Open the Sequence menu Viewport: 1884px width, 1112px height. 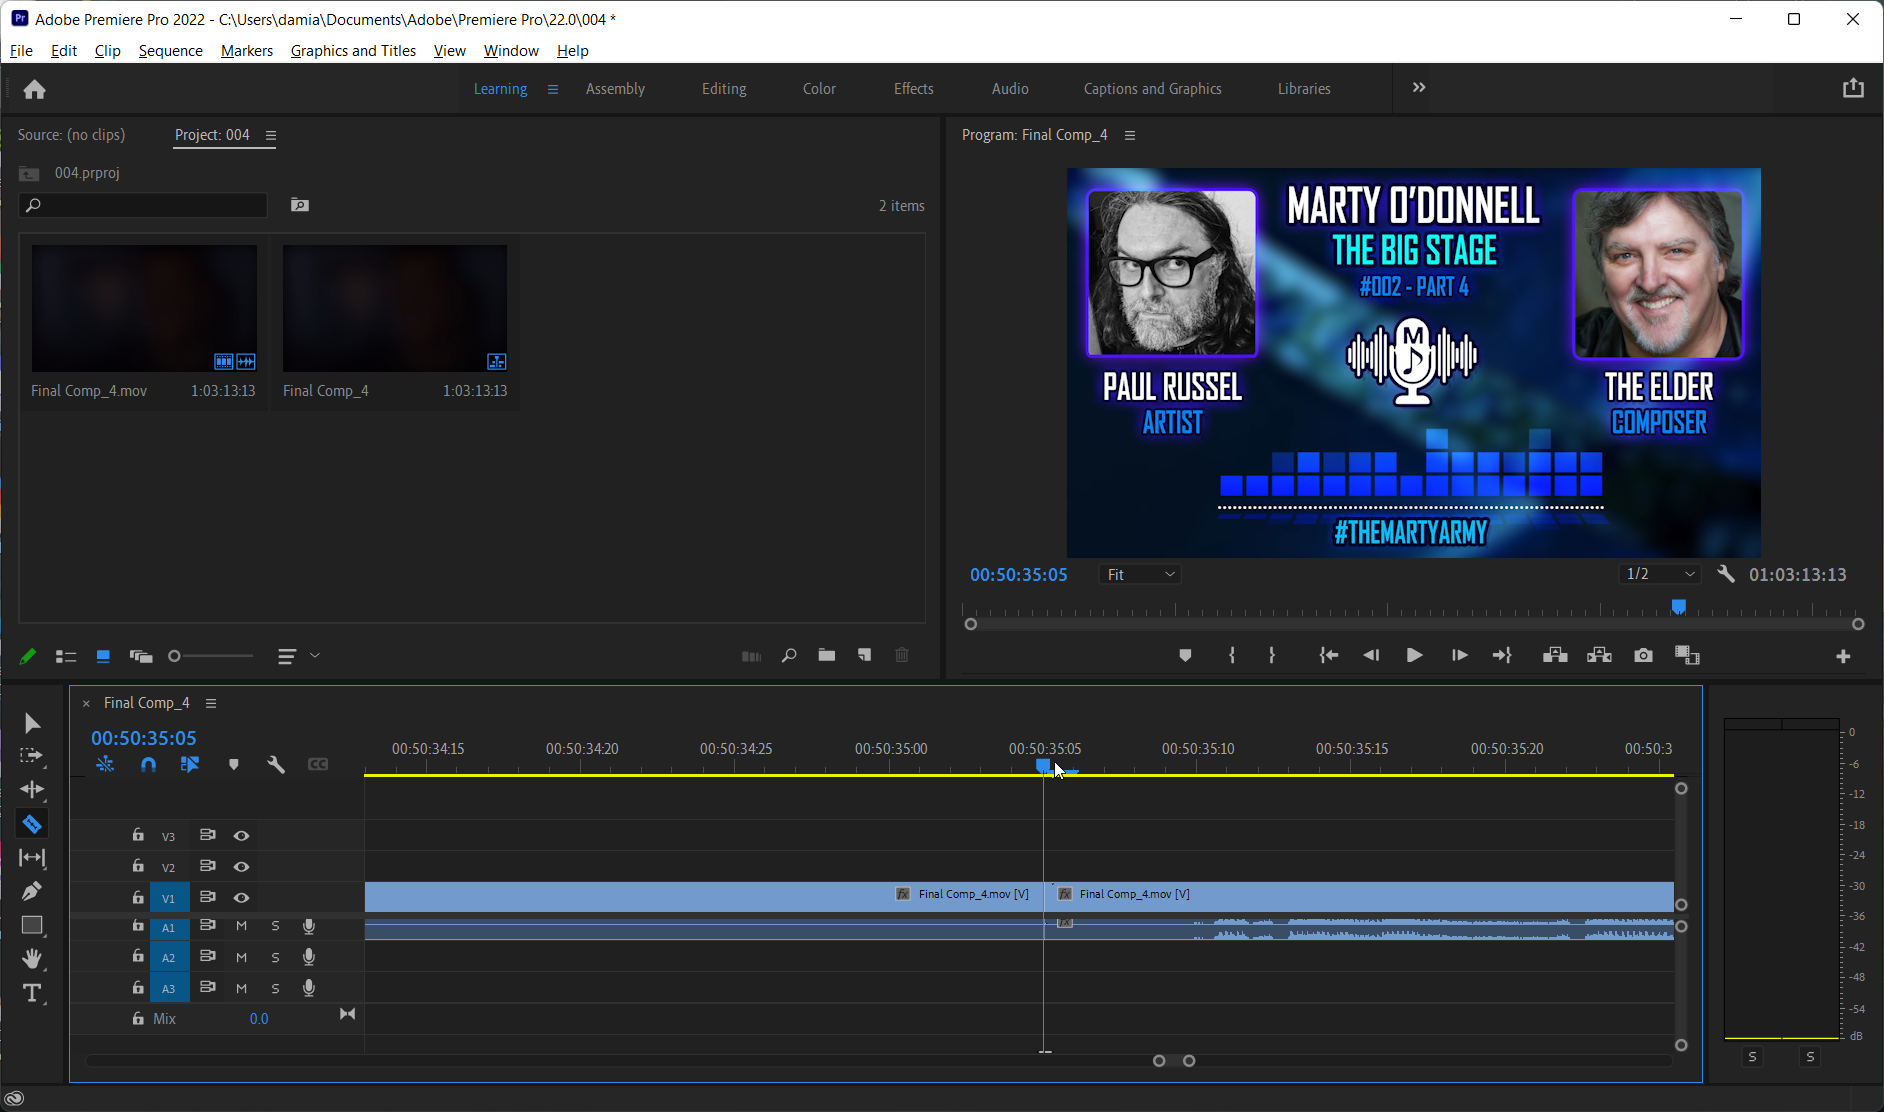pos(170,51)
